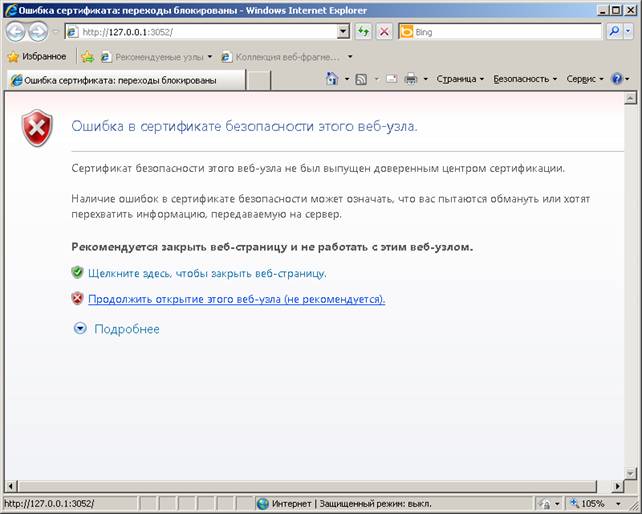Screen dimensions: 642x514
Task: Click the Bing search magnifier icon
Action: [x=614, y=32]
